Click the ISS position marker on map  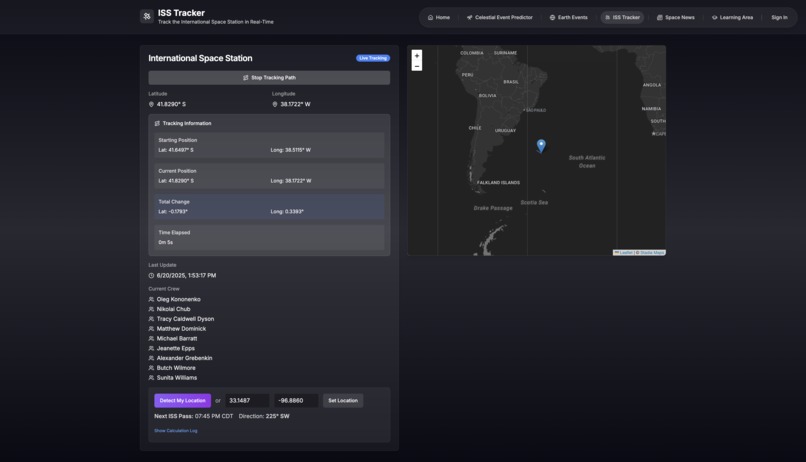click(x=541, y=146)
